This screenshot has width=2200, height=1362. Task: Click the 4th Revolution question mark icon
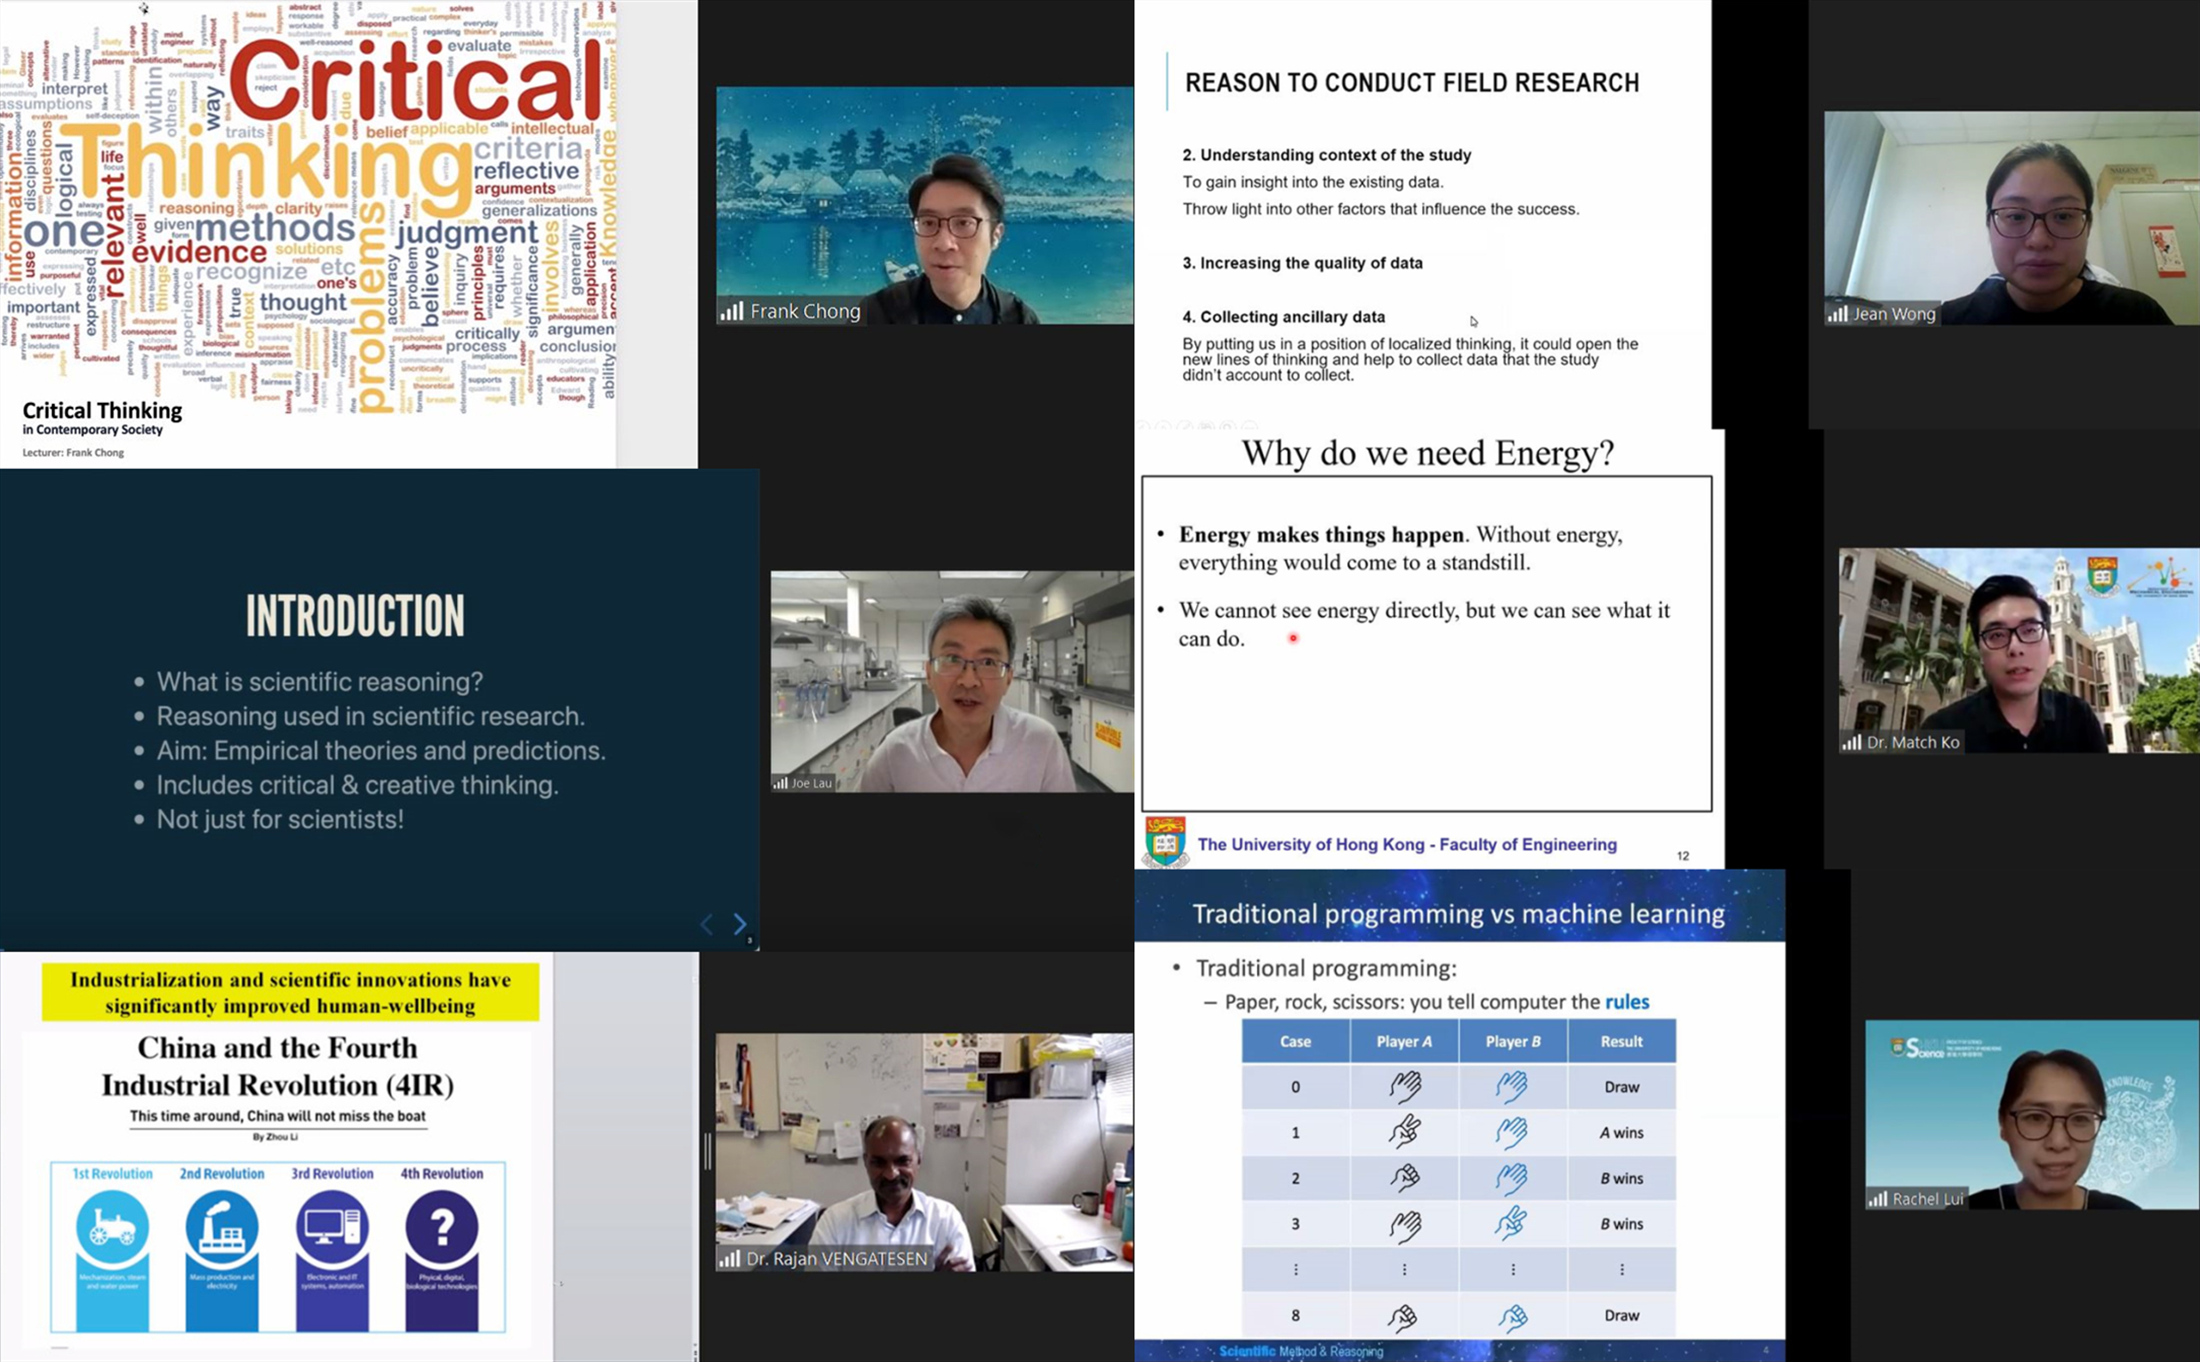click(441, 1226)
